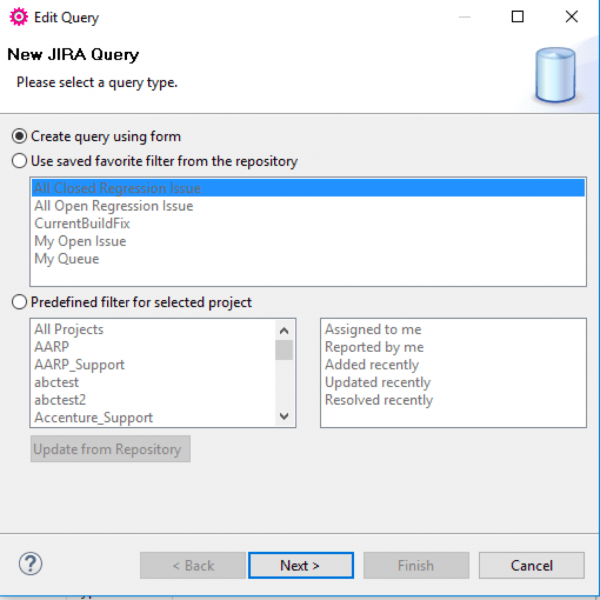This screenshot has width=600, height=600.
Task: Click the help question mark icon
Action: pyautogui.click(x=30, y=564)
